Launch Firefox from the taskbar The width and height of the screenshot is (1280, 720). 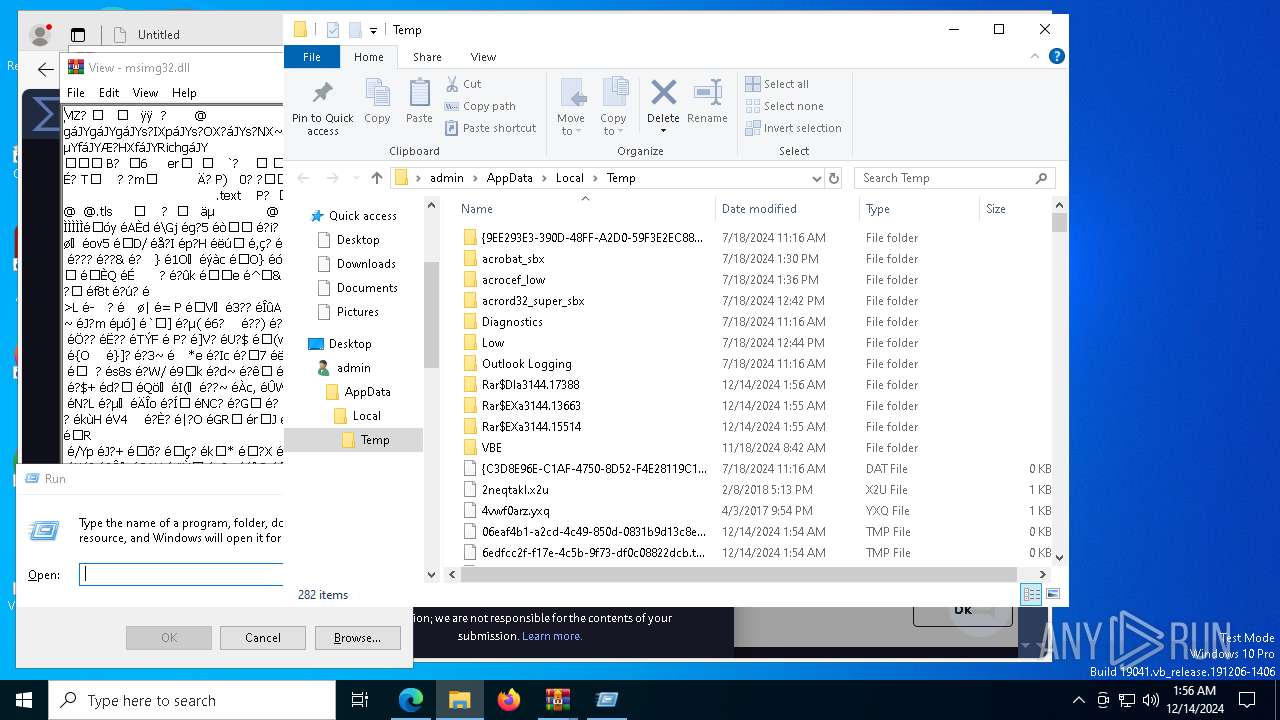click(509, 700)
